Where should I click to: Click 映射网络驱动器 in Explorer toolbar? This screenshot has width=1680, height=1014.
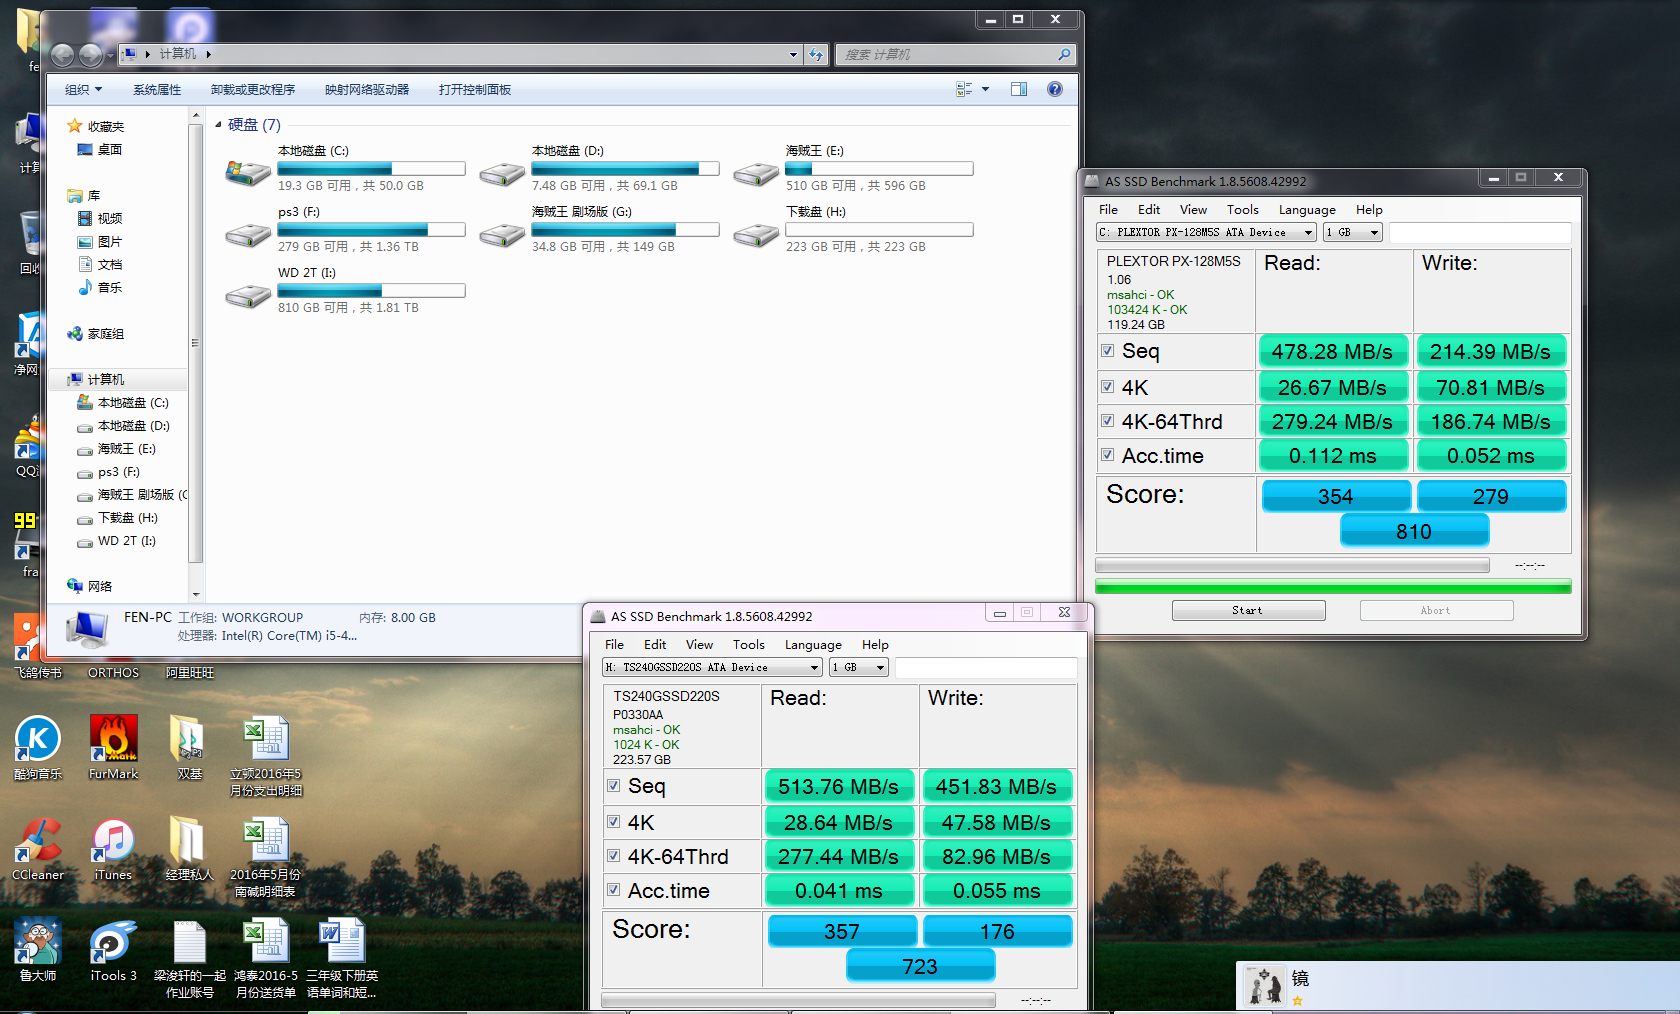click(x=367, y=89)
